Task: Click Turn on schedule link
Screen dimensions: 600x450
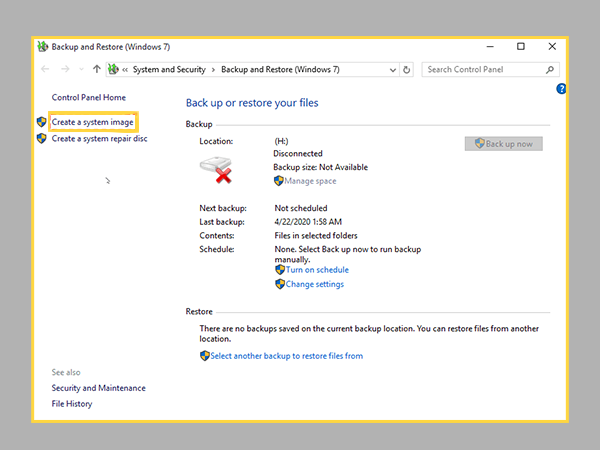Action: [317, 270]
